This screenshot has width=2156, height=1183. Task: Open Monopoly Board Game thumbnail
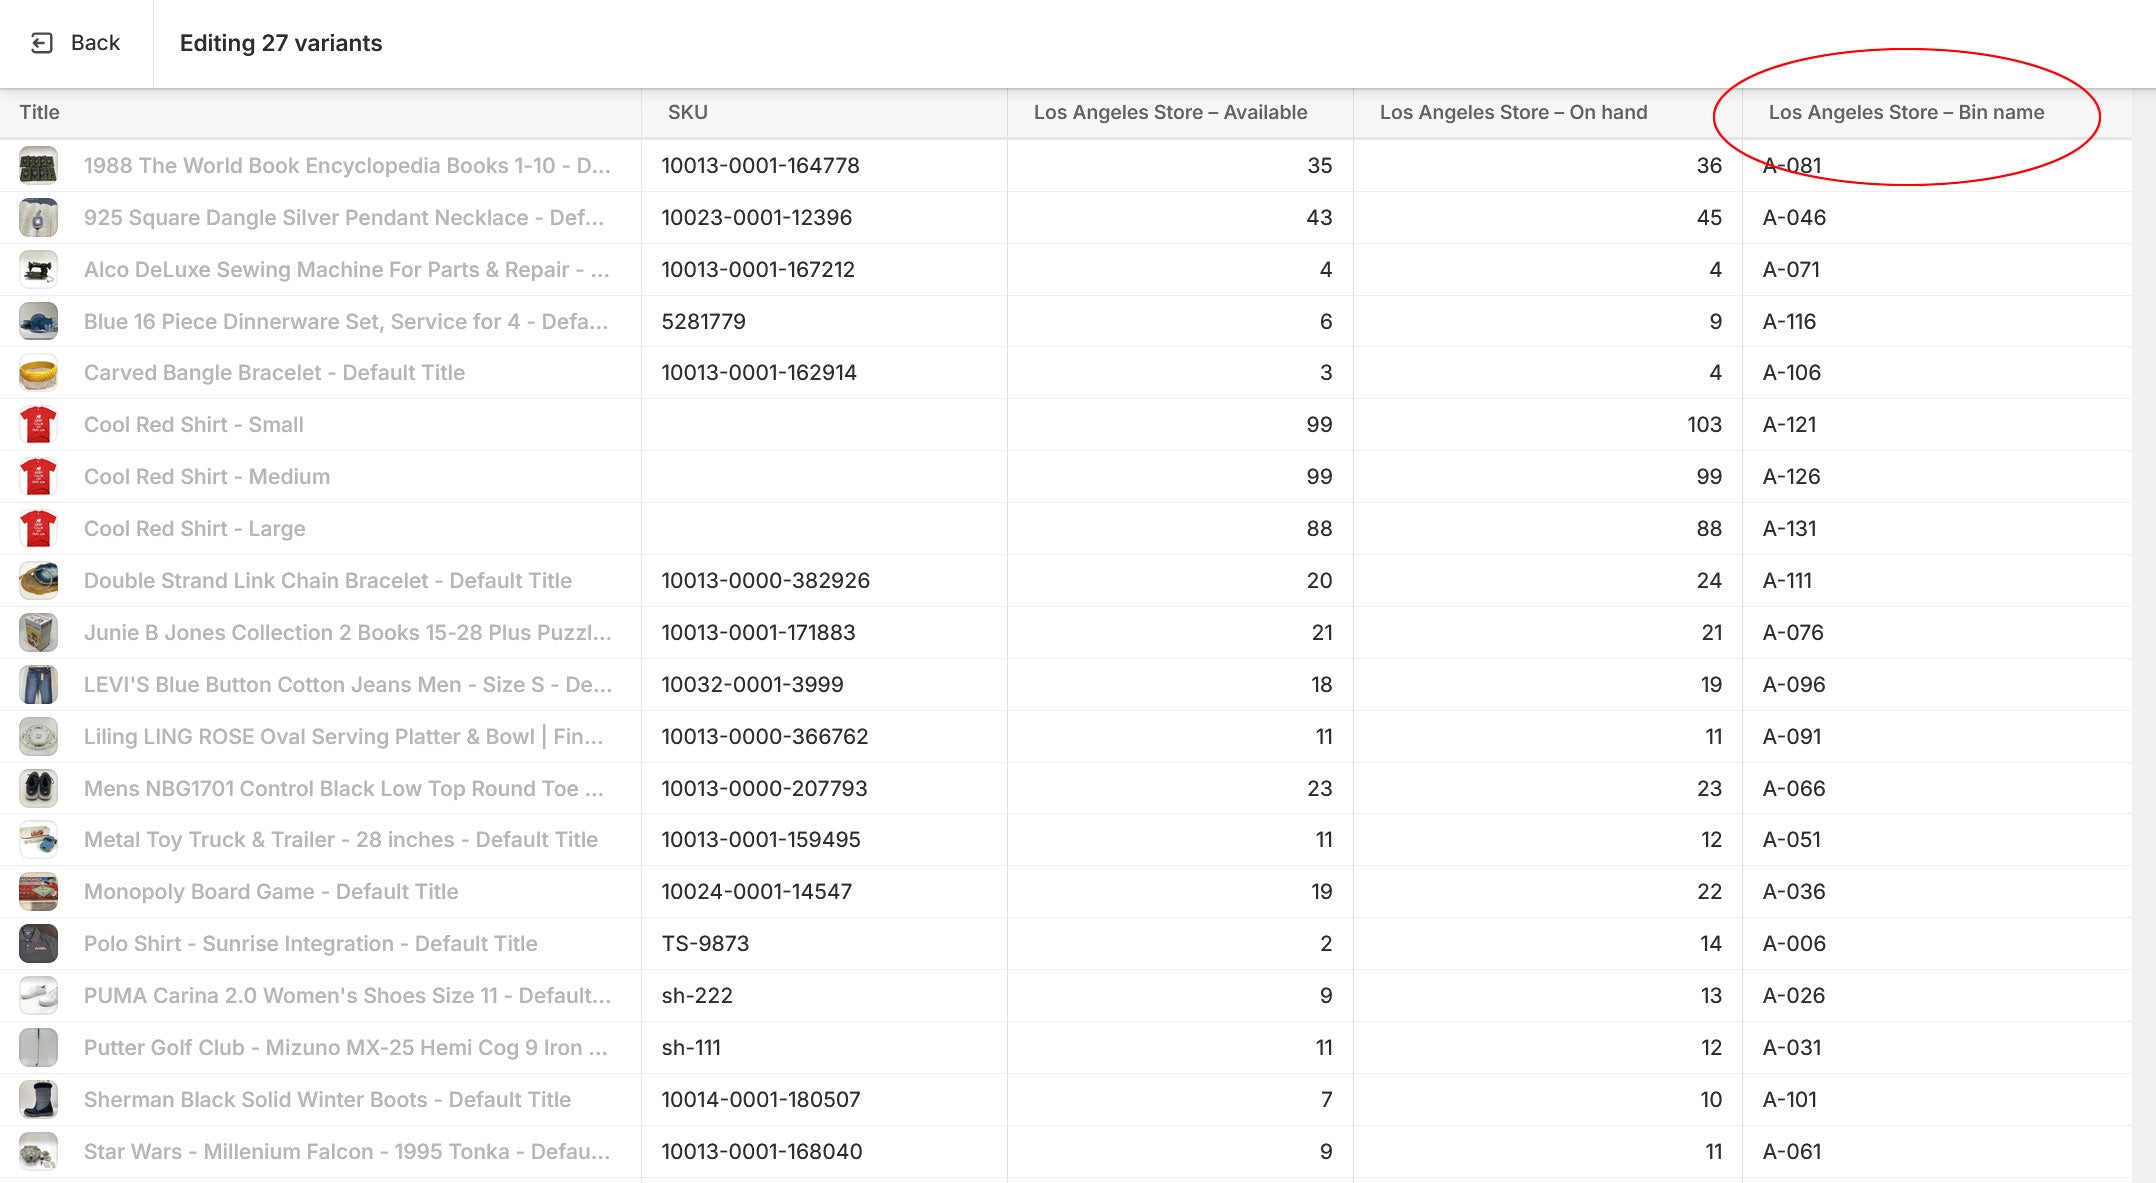point(38,892)
